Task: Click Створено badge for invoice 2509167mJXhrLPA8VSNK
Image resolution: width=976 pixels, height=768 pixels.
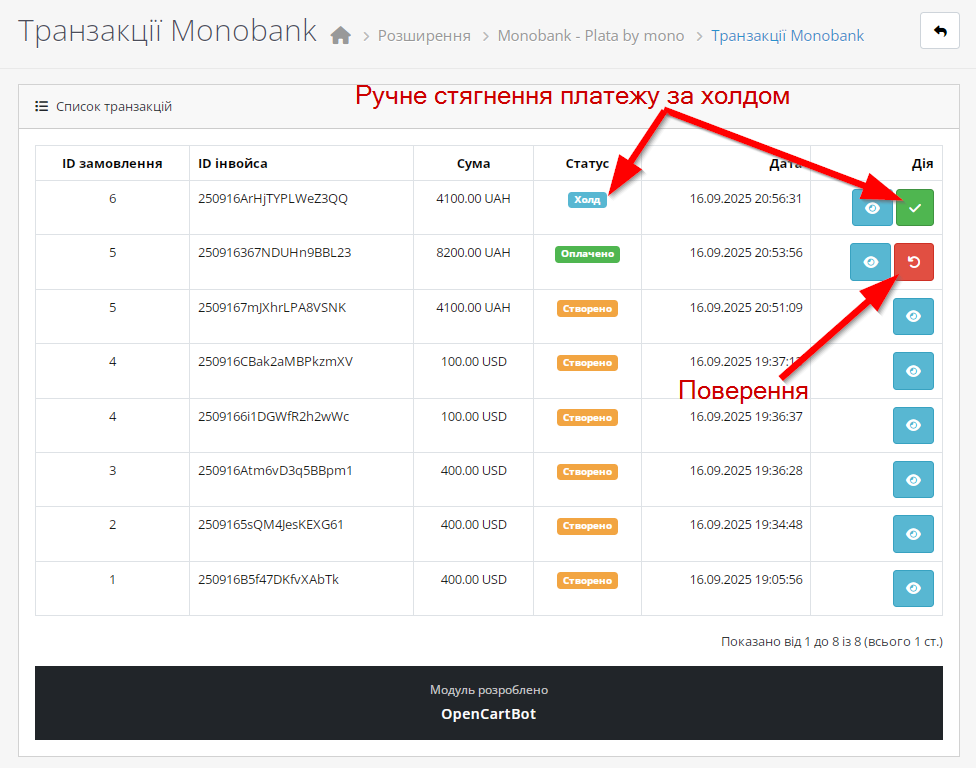Action: 587,309
